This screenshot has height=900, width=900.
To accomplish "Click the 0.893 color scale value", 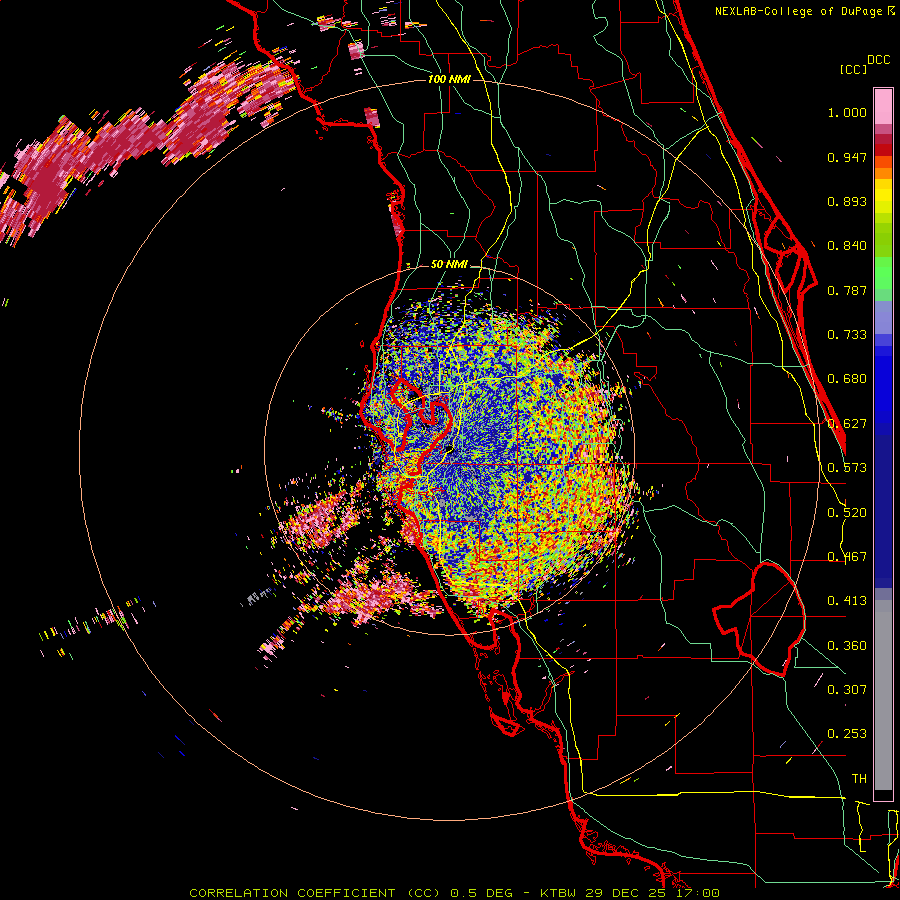I will (x=847, y=201).
